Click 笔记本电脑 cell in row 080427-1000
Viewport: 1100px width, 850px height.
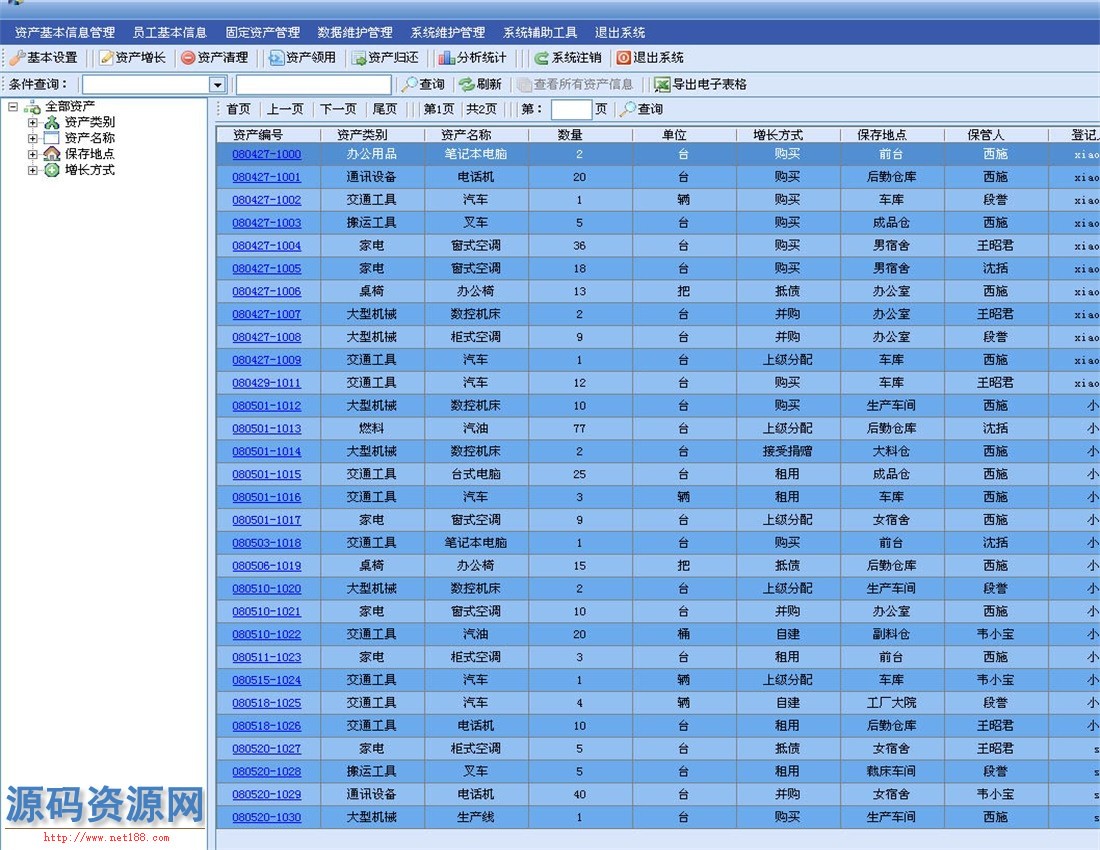pos(476,154)
